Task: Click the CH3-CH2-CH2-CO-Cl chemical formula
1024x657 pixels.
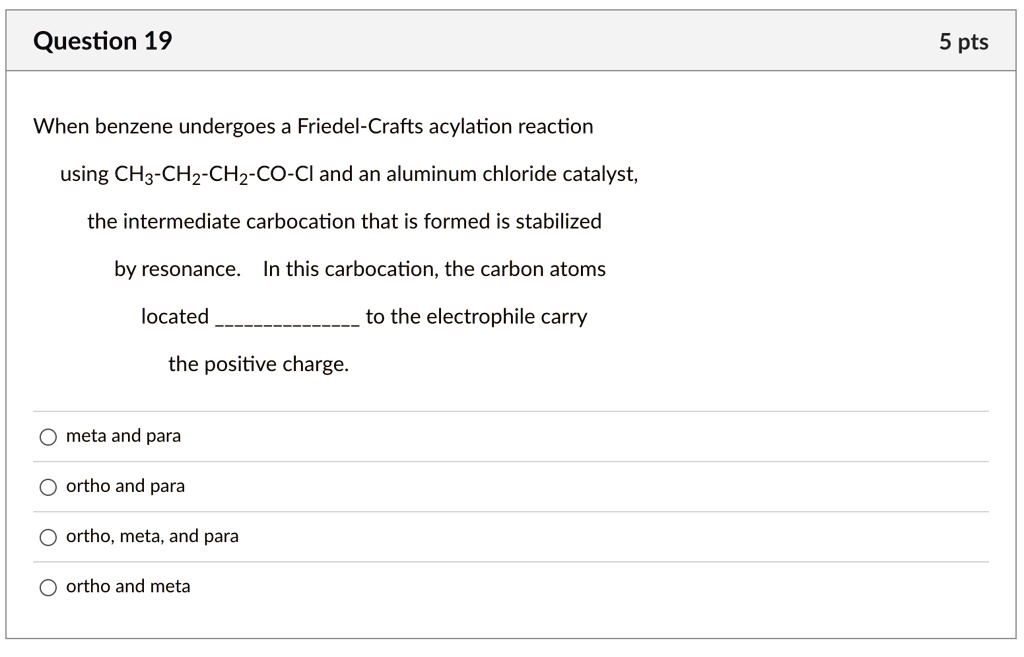Action: [x=214, y=174]
